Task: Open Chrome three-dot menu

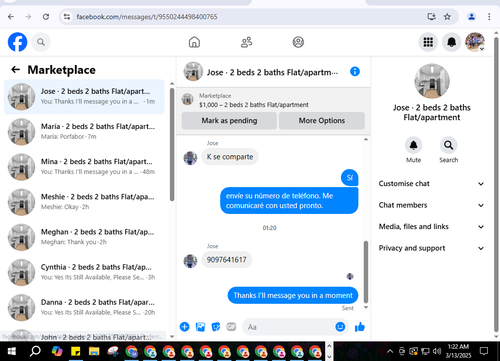Action: pyautogui.click(x=489, y=17)
